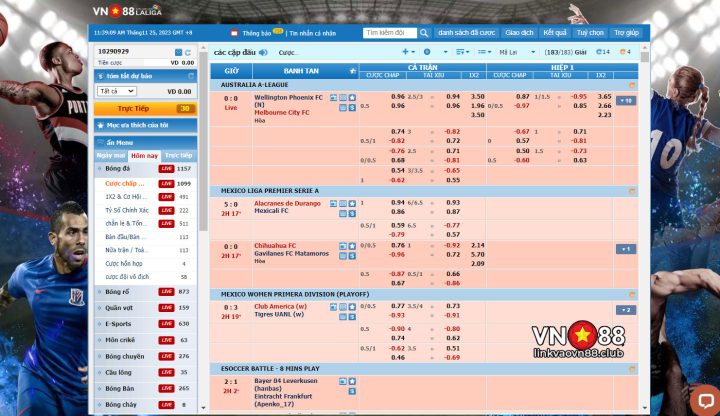Expand more bets +10 for Wellington Phoenix
Screen dimensions: 720x416
626,101
